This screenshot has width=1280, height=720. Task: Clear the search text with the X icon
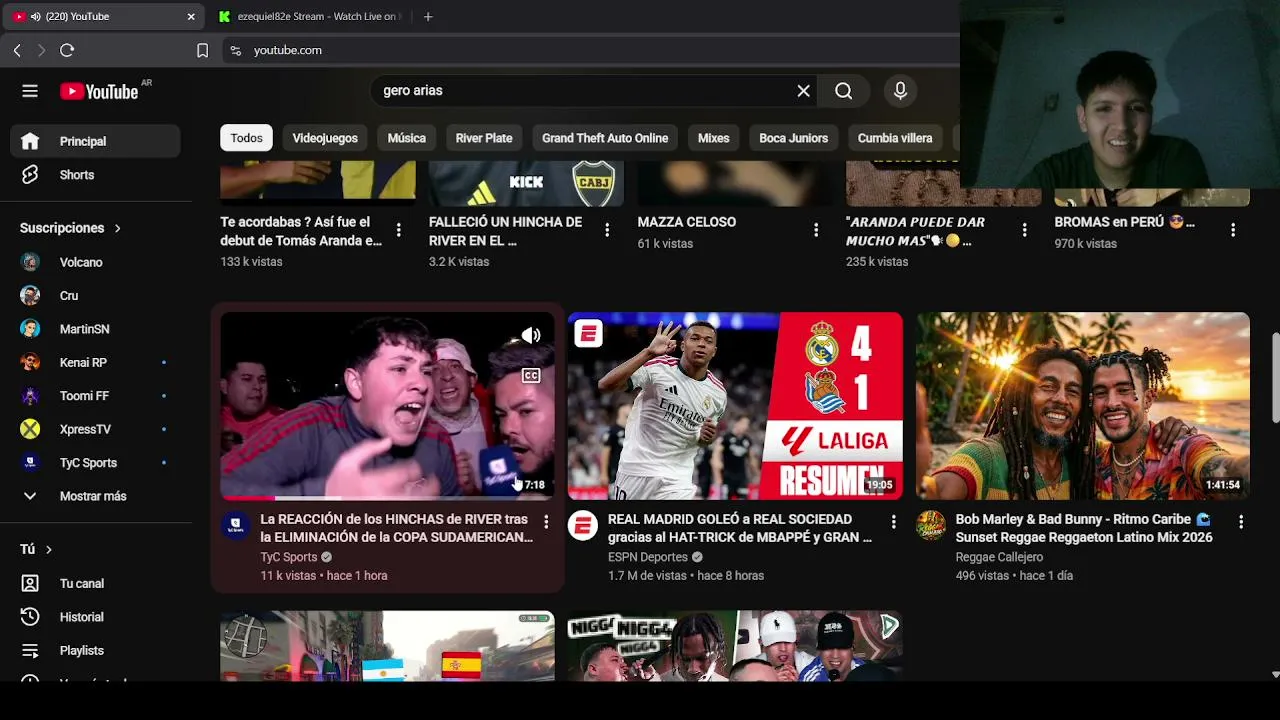tap(803, 91)
